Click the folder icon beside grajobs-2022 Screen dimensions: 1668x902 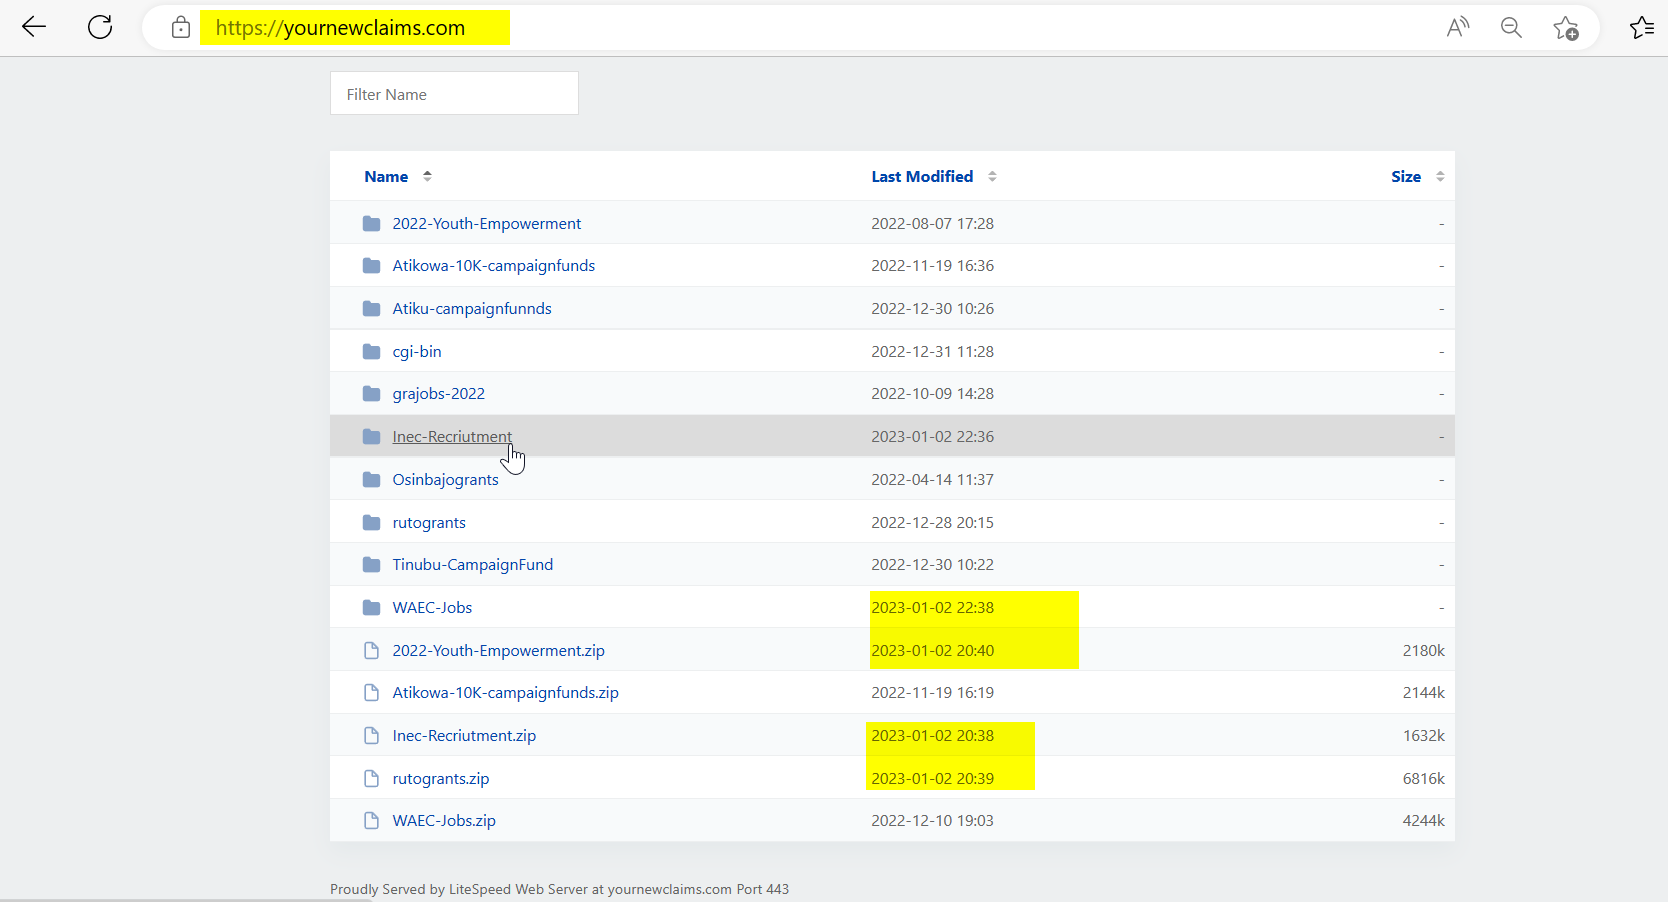[x=371, y=393]
